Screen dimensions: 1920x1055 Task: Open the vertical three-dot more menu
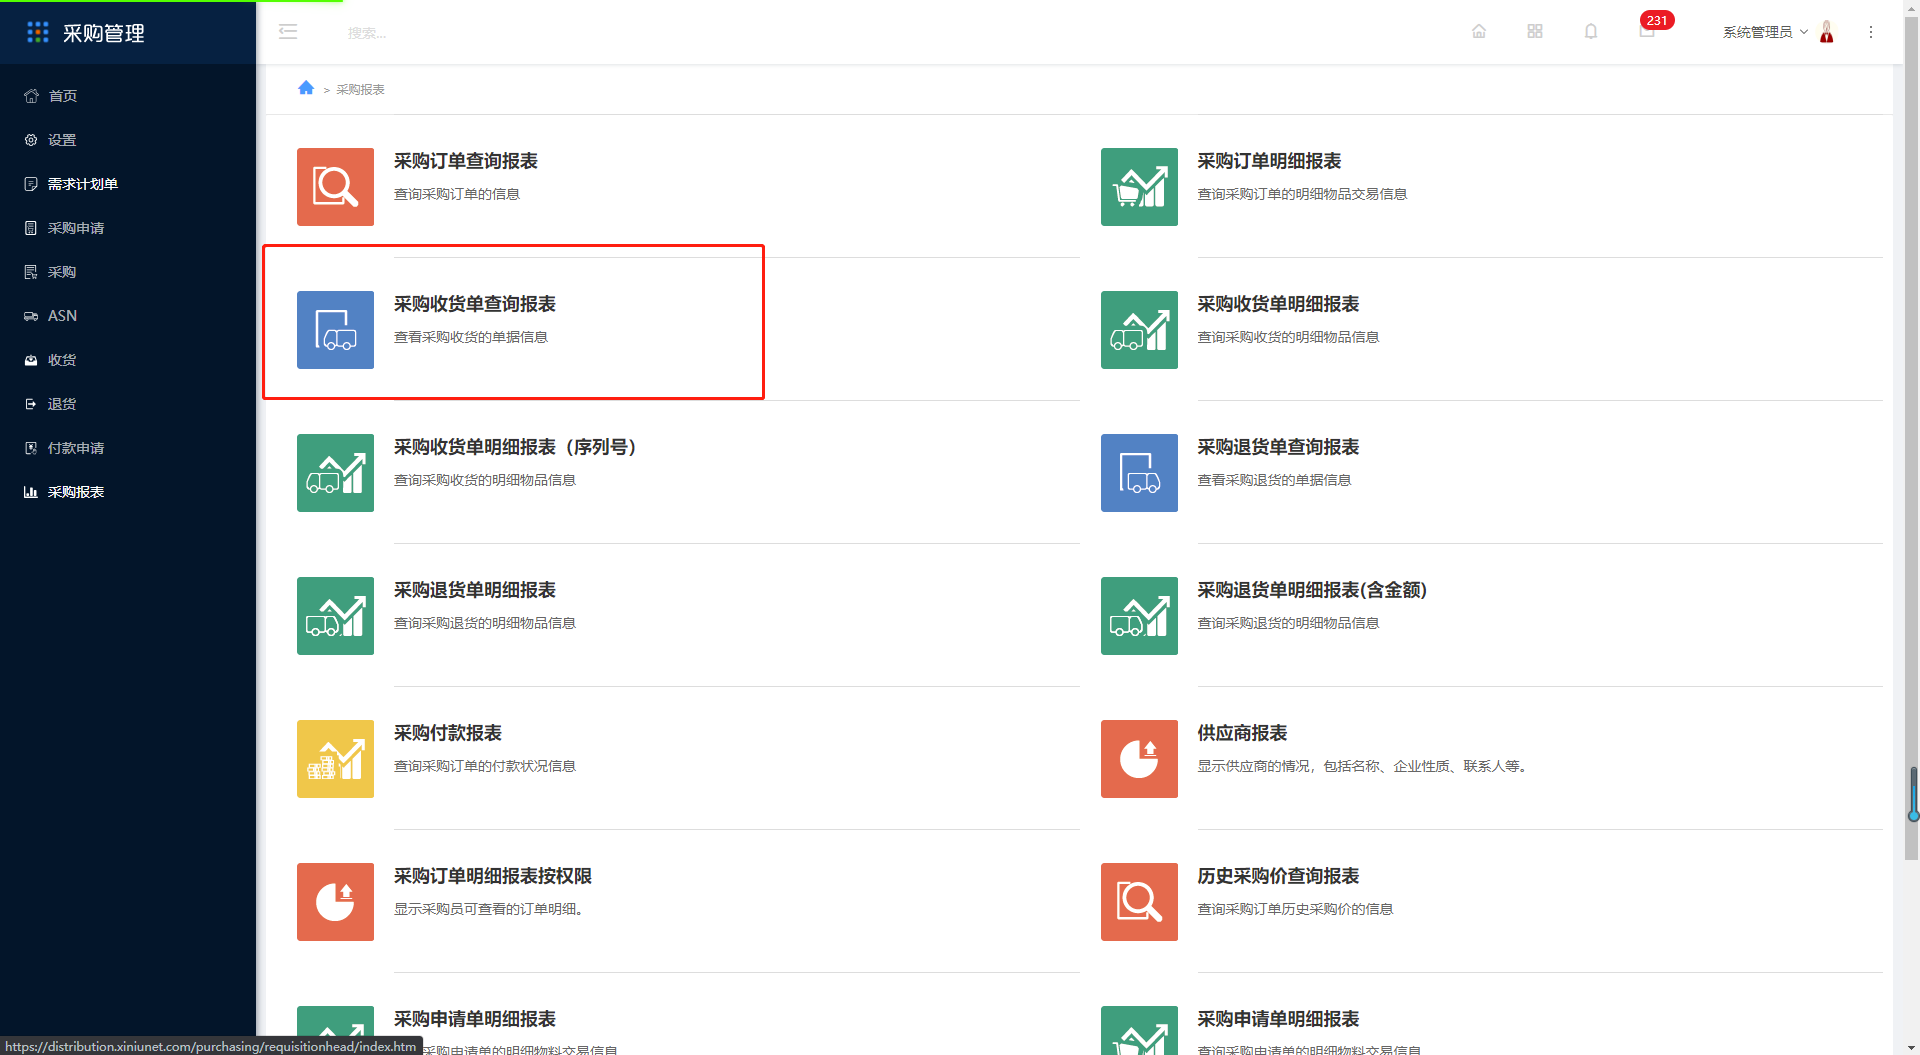click(1871, 32)
